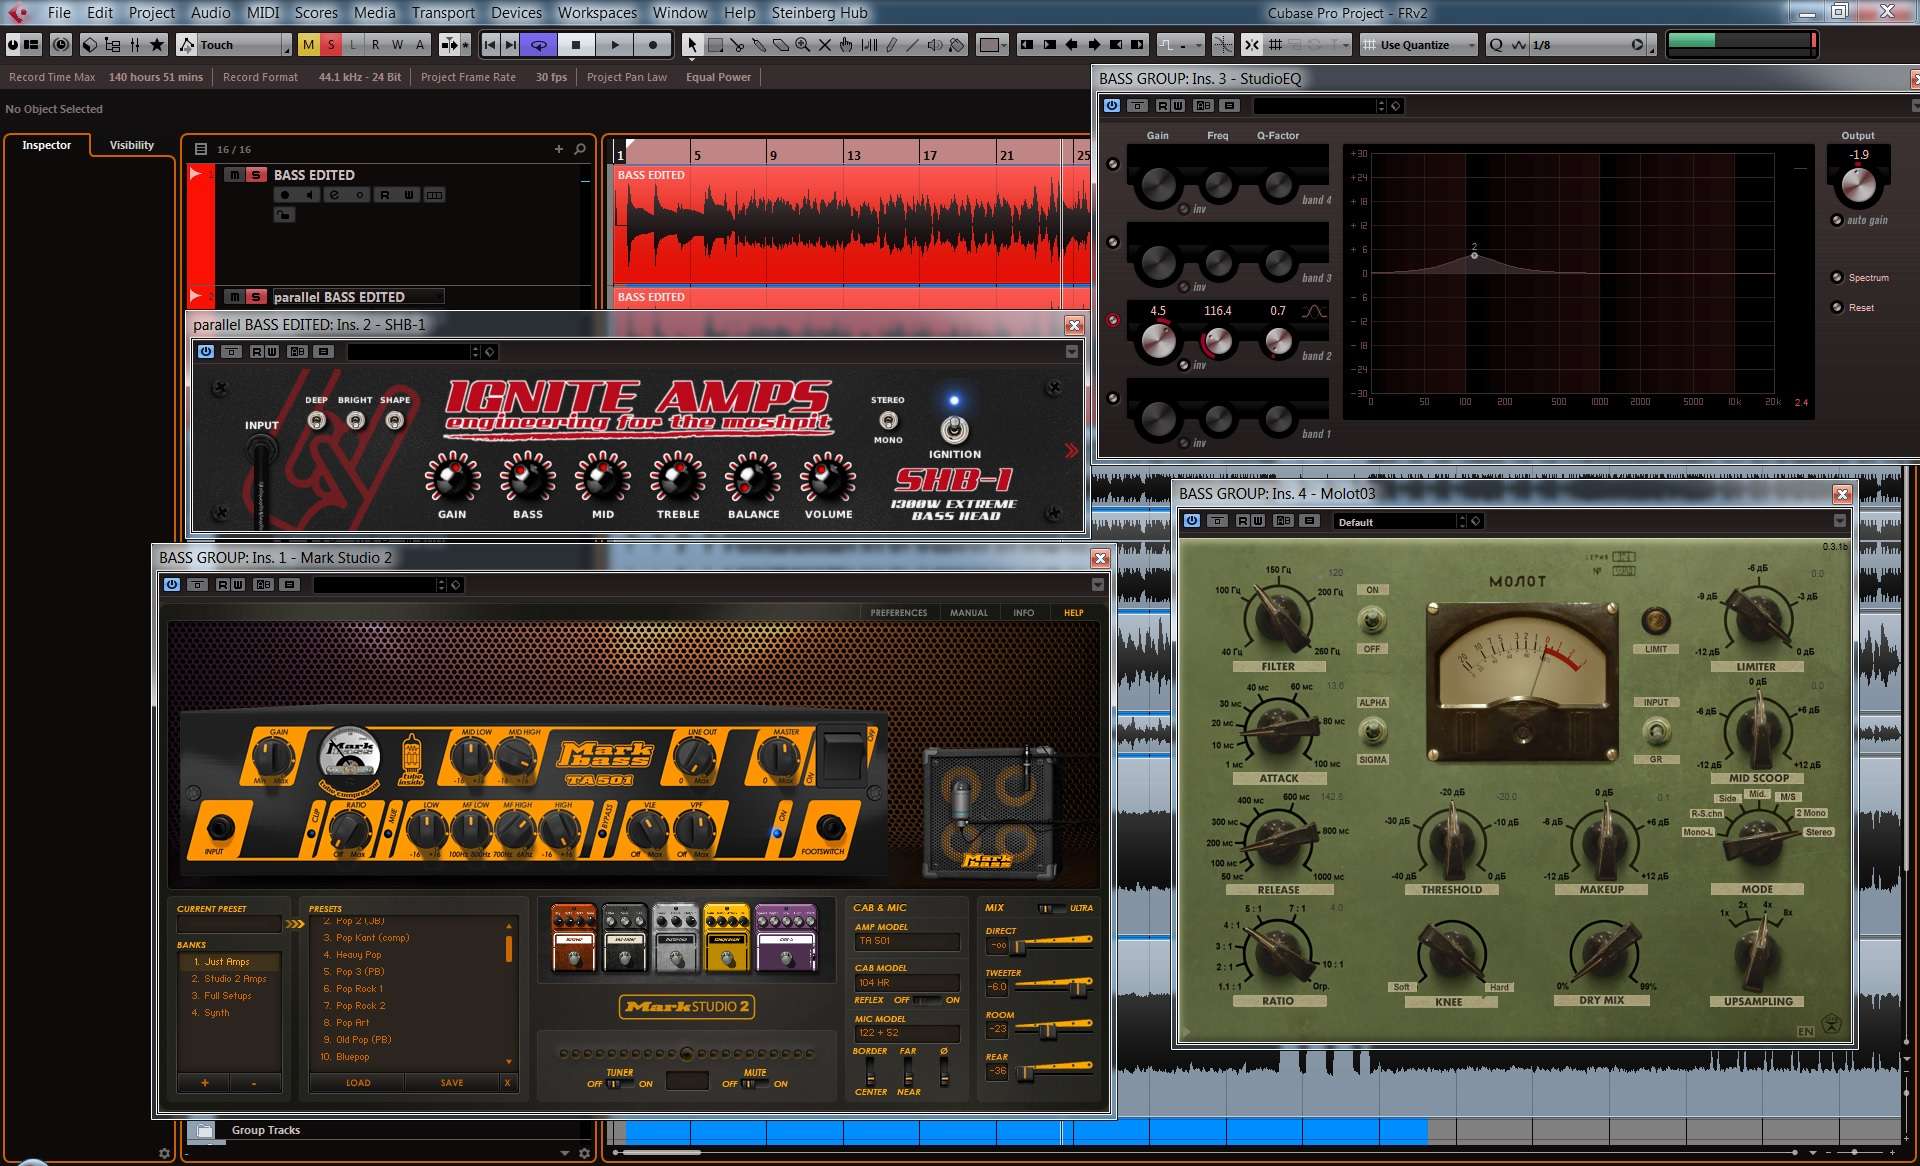Expand the SHB-1 plugin functions menu arrow
The width and height of the screenshot is (1920, 1166).
[x=1071, y=352]
